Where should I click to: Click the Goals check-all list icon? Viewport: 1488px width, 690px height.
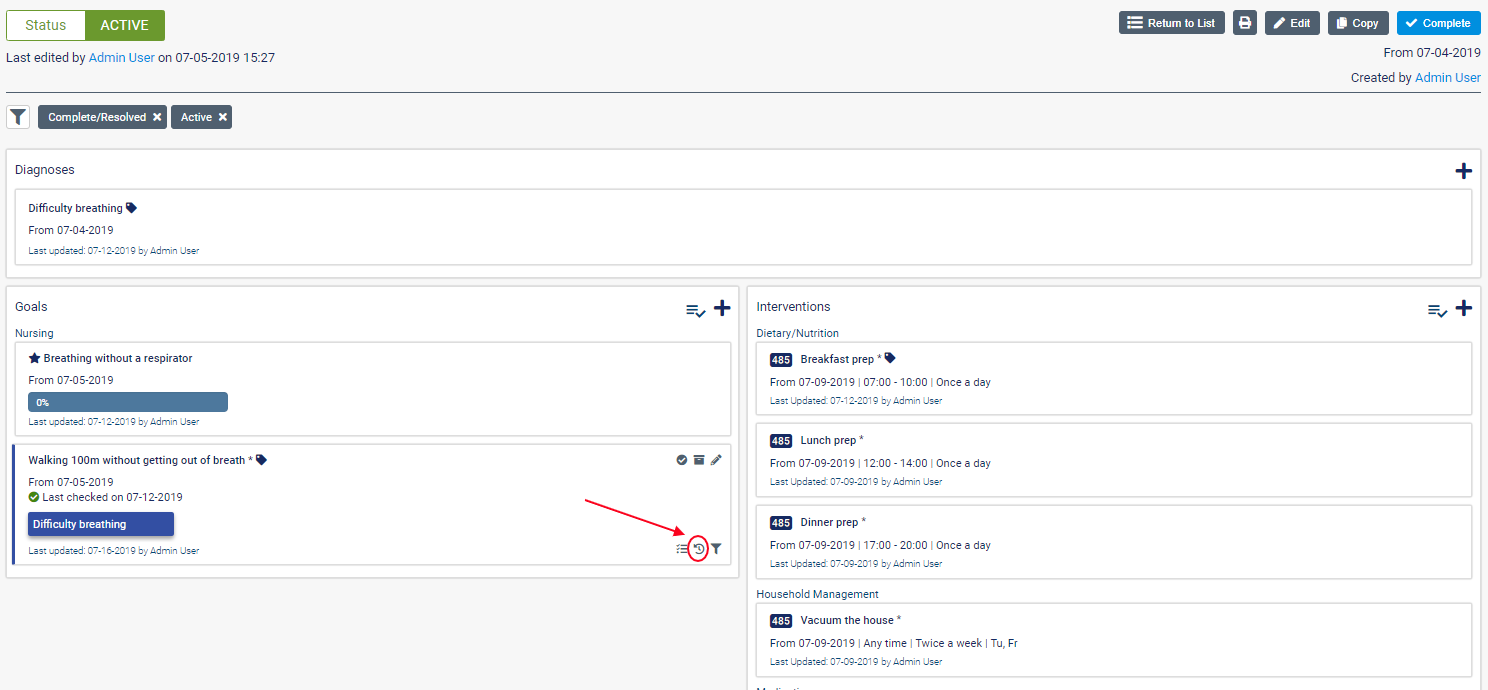[x=695, y=311]
